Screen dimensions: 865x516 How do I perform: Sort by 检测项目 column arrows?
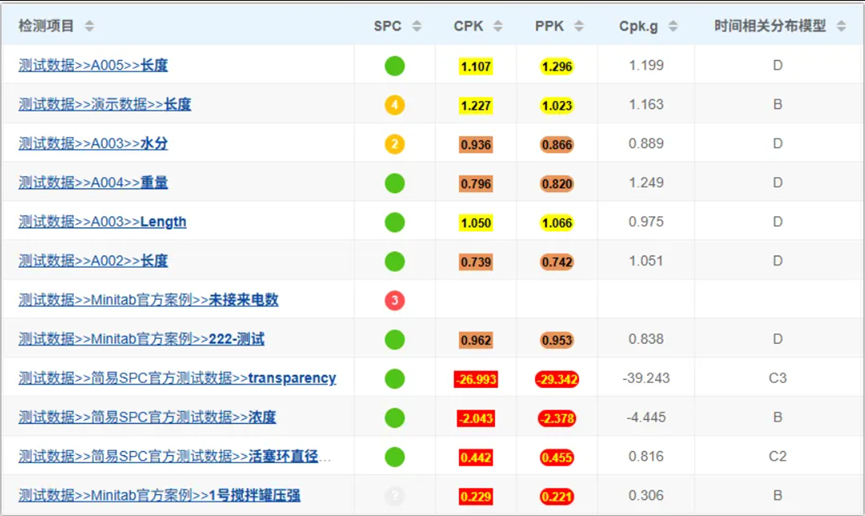[x=89, y=26]
